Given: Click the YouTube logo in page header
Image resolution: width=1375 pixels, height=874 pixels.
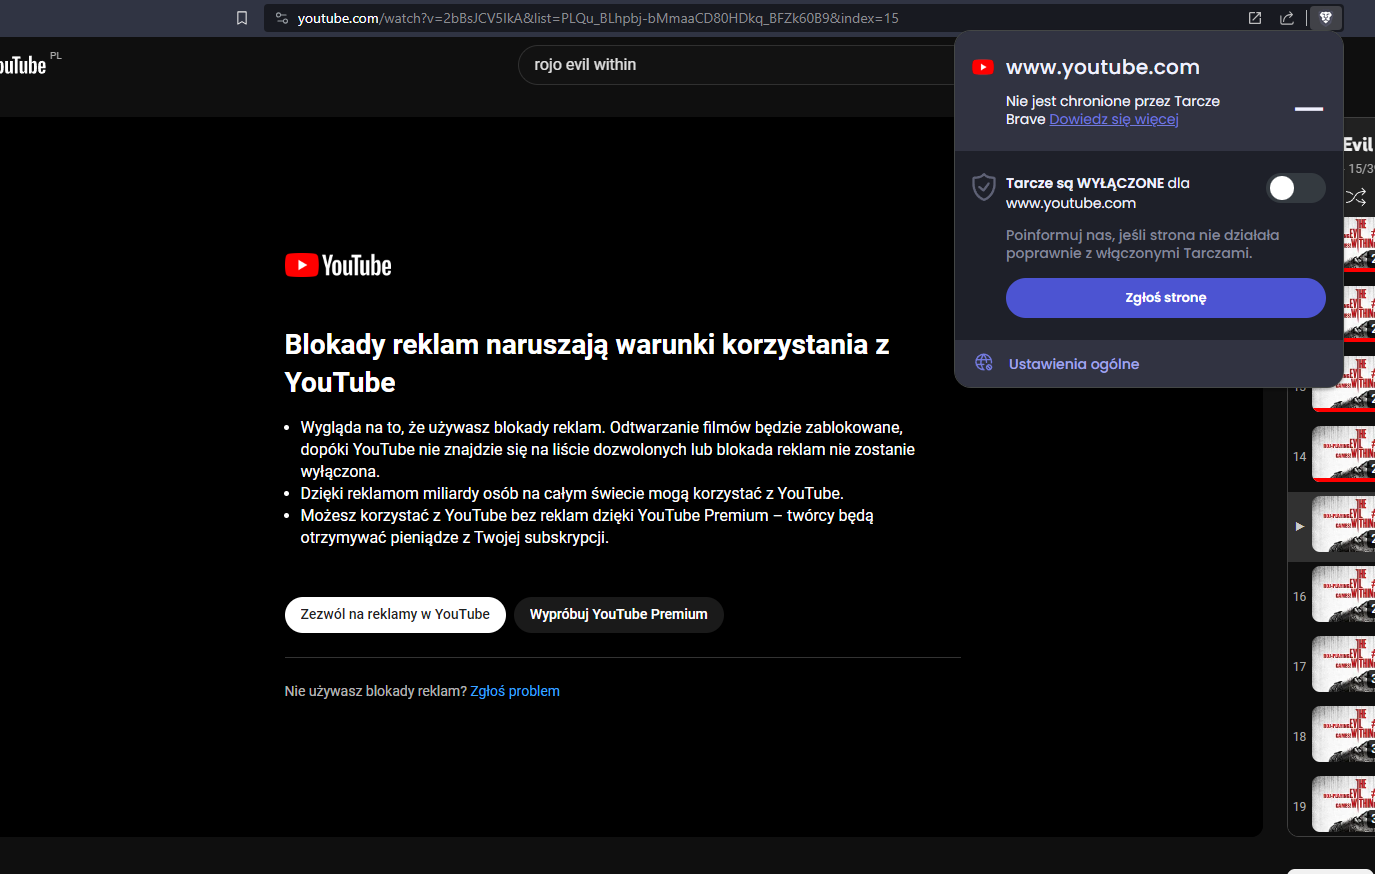Looking at the screenshot, I should tap(23, 66).
